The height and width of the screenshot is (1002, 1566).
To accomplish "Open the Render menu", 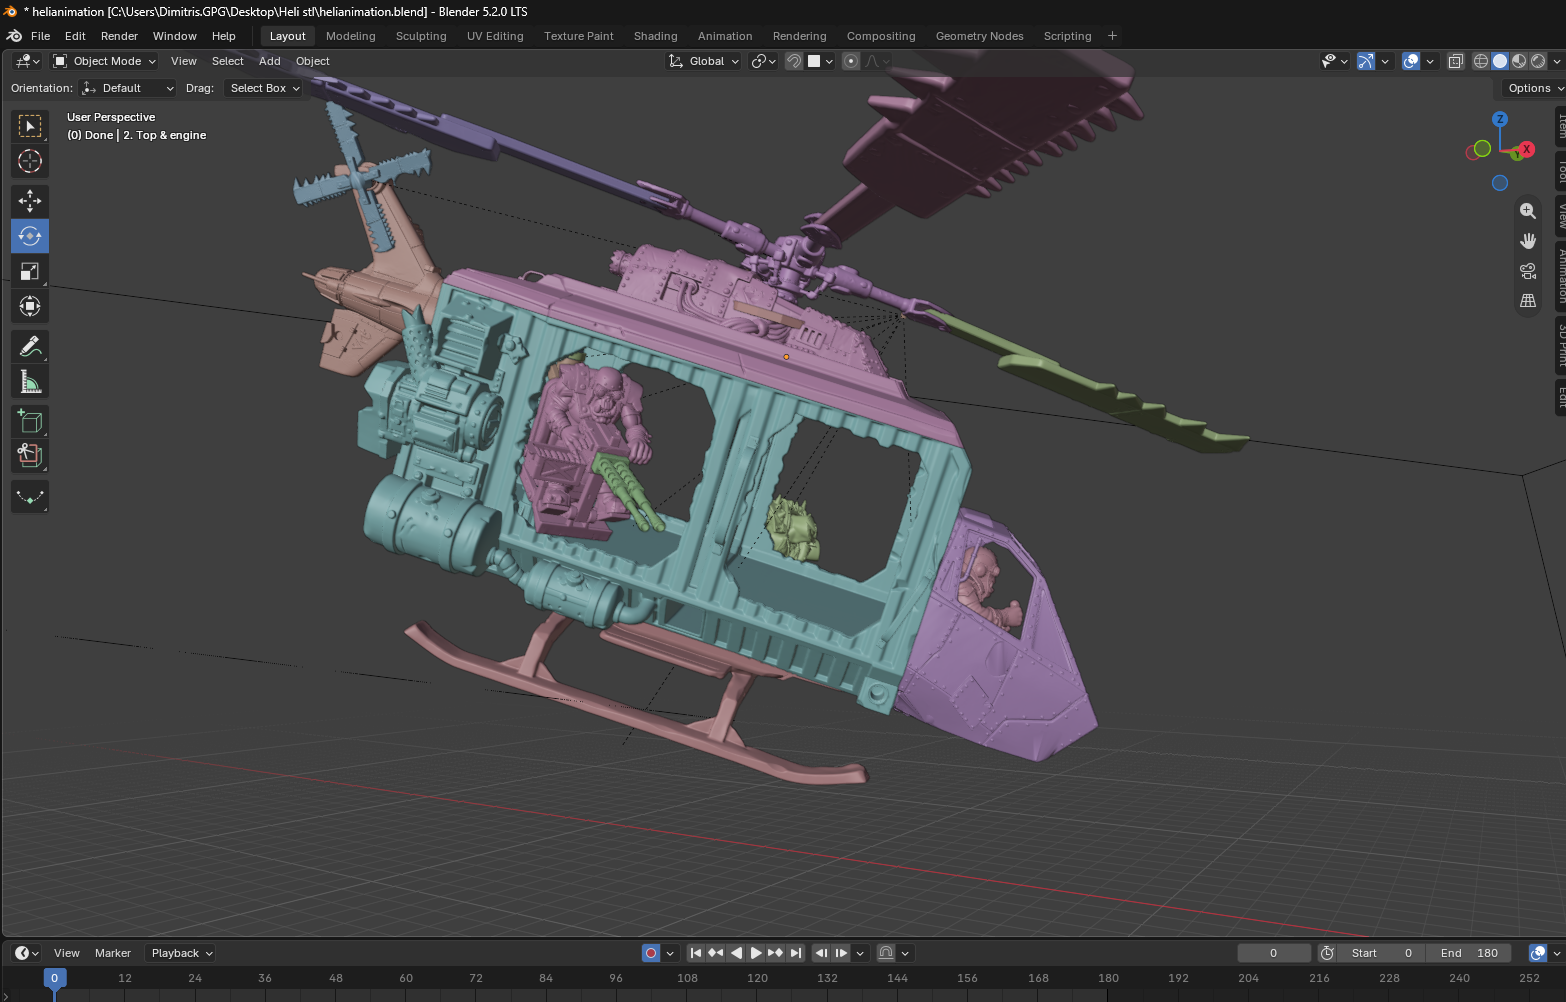I will tap(119, 36).
